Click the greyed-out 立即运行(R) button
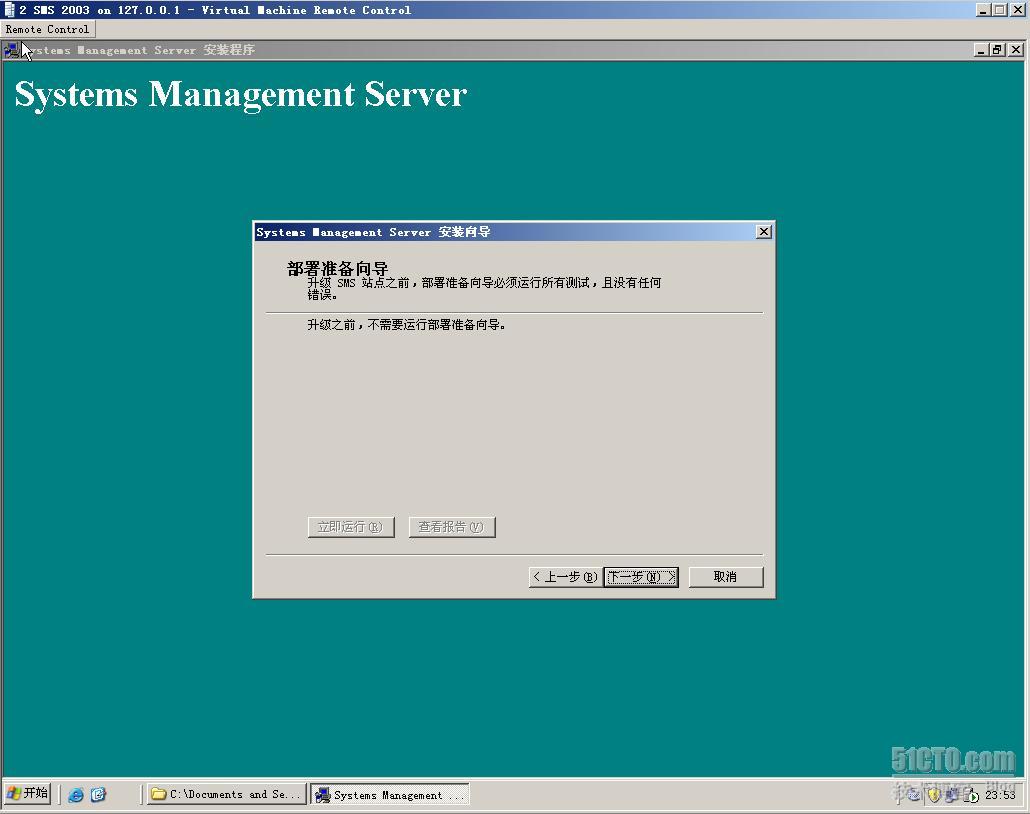Viewport: 1030px width, 814px height. tap(351, 527)
